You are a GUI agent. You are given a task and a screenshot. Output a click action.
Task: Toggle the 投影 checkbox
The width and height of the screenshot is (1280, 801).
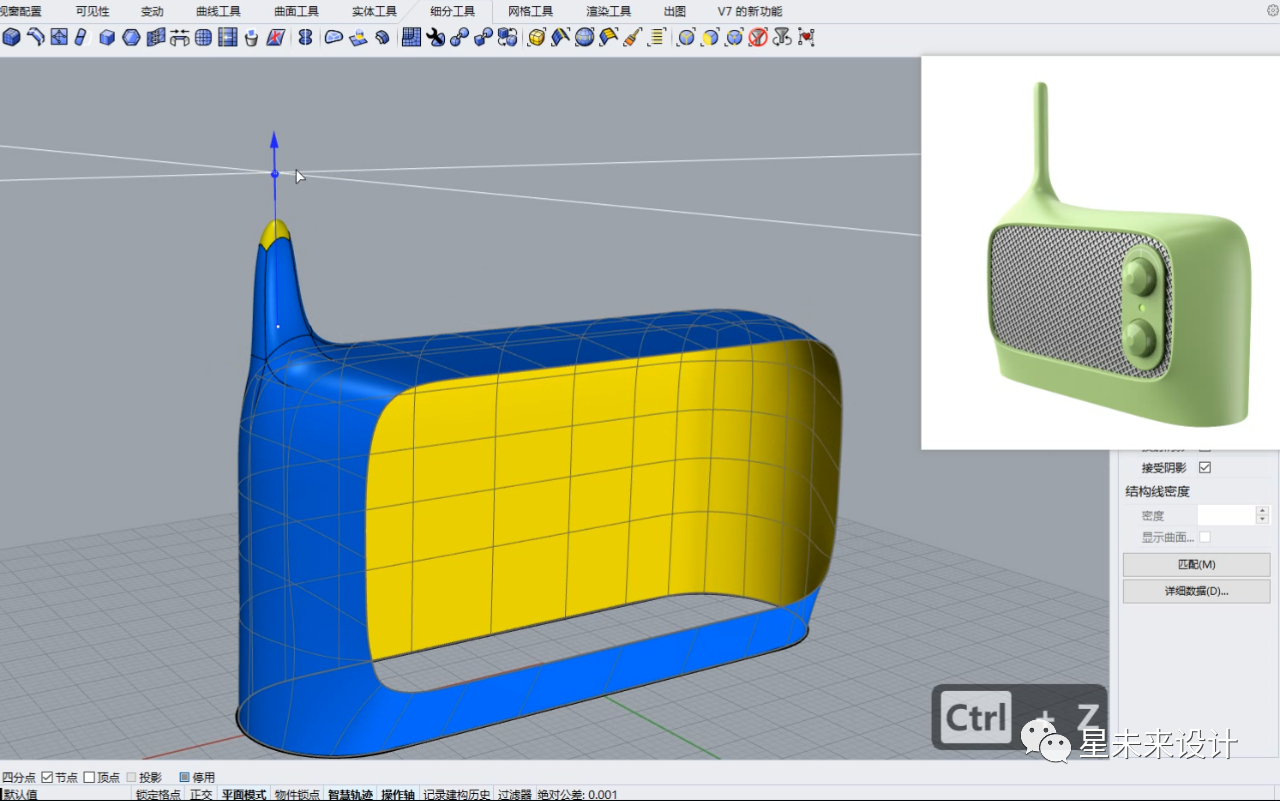[131, 777]
